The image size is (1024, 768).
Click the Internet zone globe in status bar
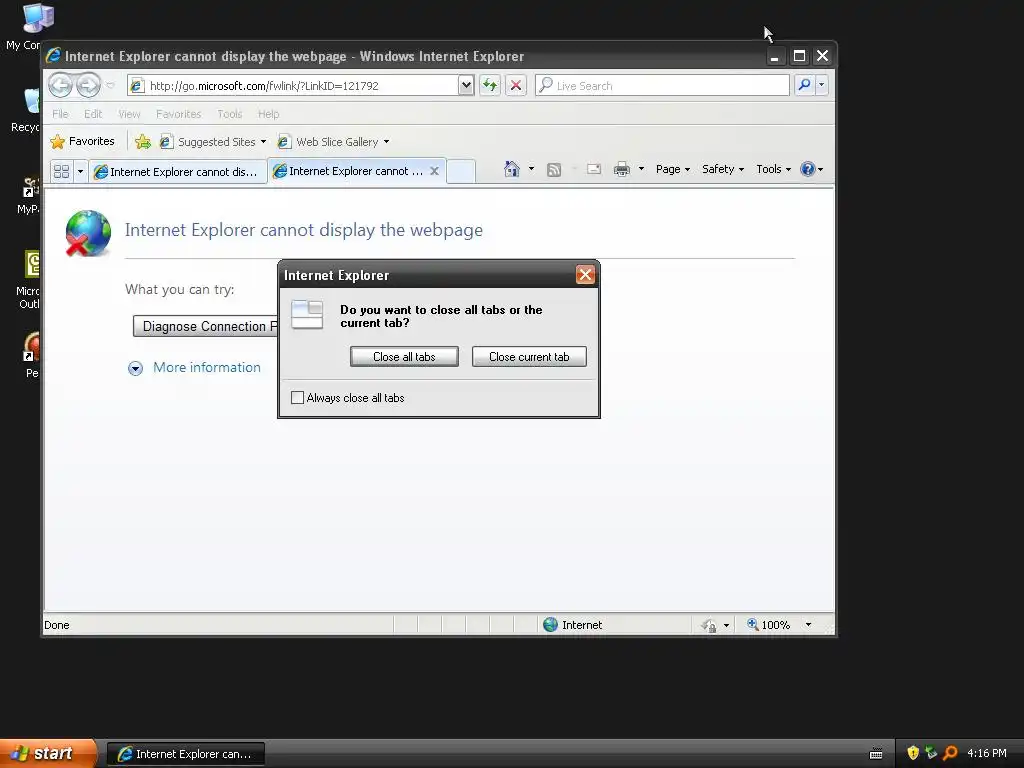point(551,624)
